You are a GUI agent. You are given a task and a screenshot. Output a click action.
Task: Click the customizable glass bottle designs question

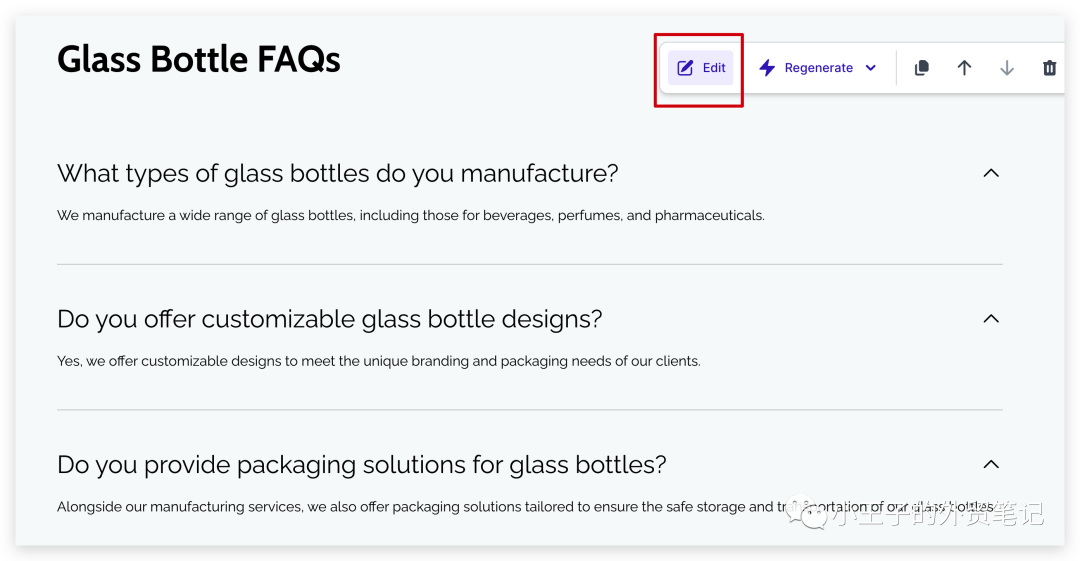(329, 319)
